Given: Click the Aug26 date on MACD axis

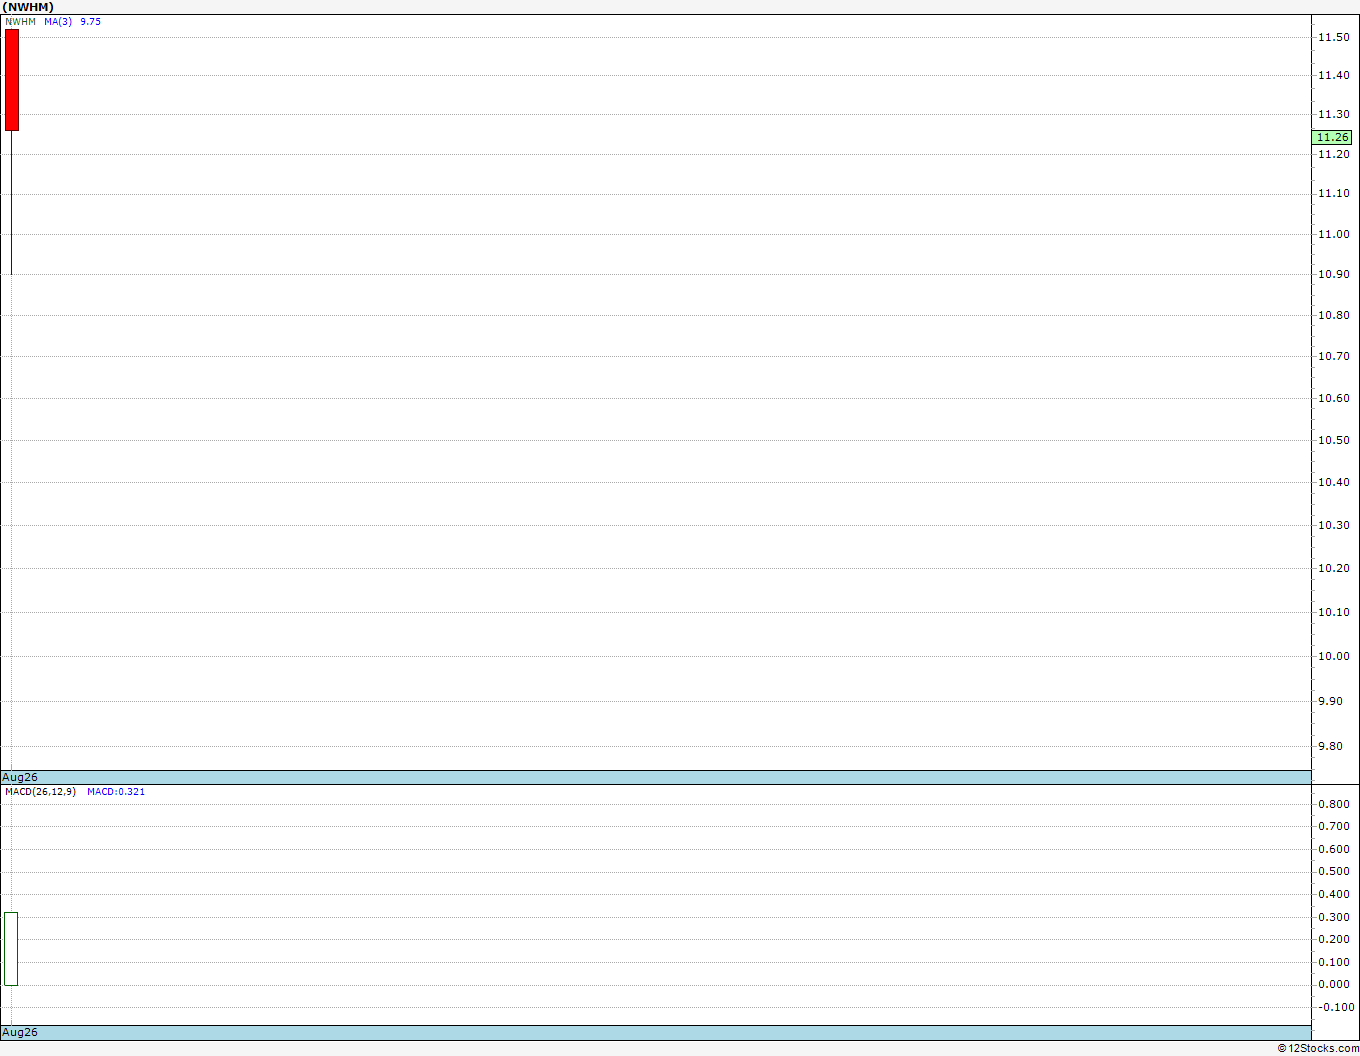Looking at the screenshot, I should coord(20,1032).
